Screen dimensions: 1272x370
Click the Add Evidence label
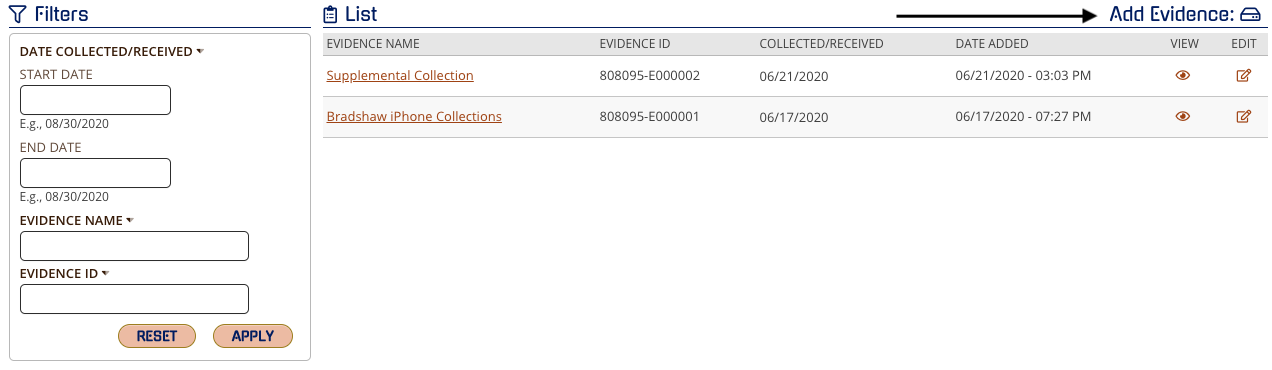coord(1172,15)
